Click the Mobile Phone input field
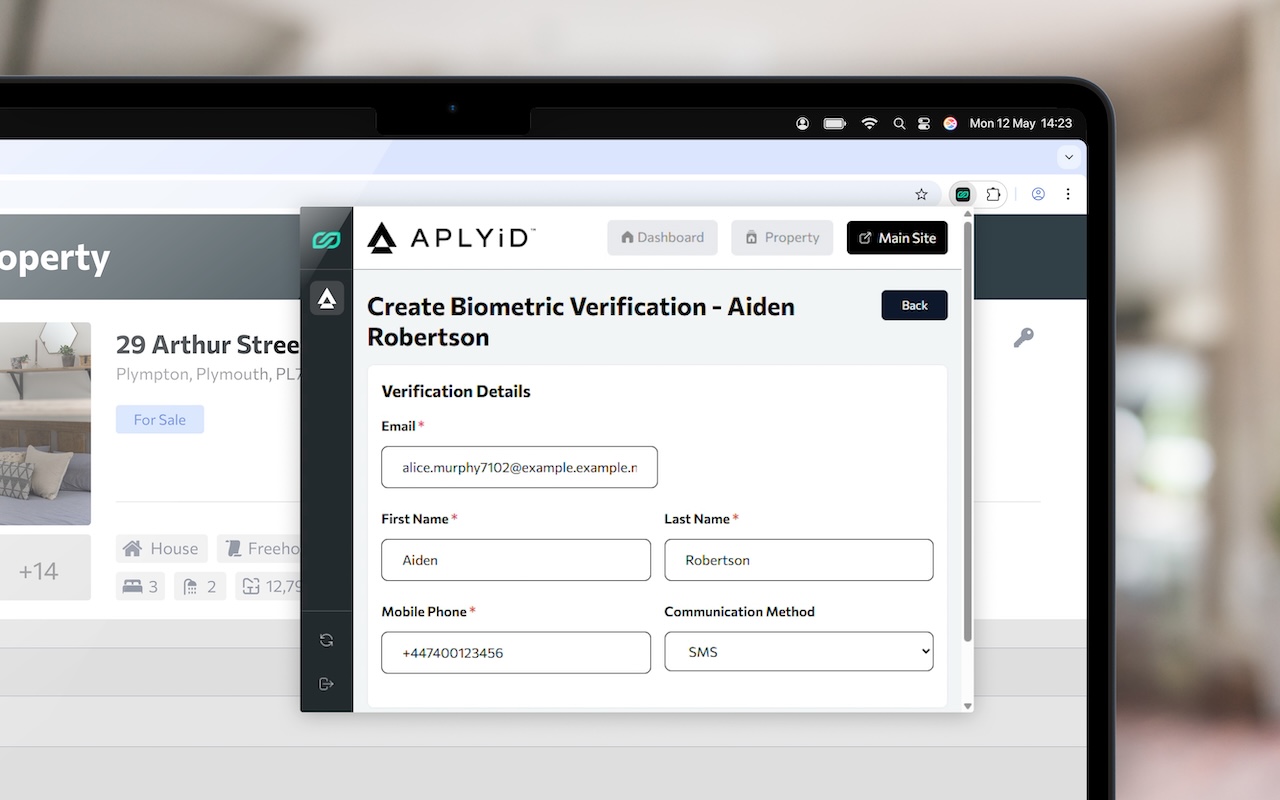Image resolution: width=1280 pixels, height=800 pixels. (x=516, y=652)
